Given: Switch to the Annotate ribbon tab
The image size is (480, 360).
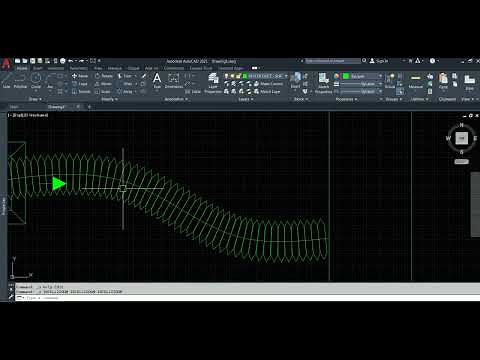Looking at the screenshot, I should (56, 68).
